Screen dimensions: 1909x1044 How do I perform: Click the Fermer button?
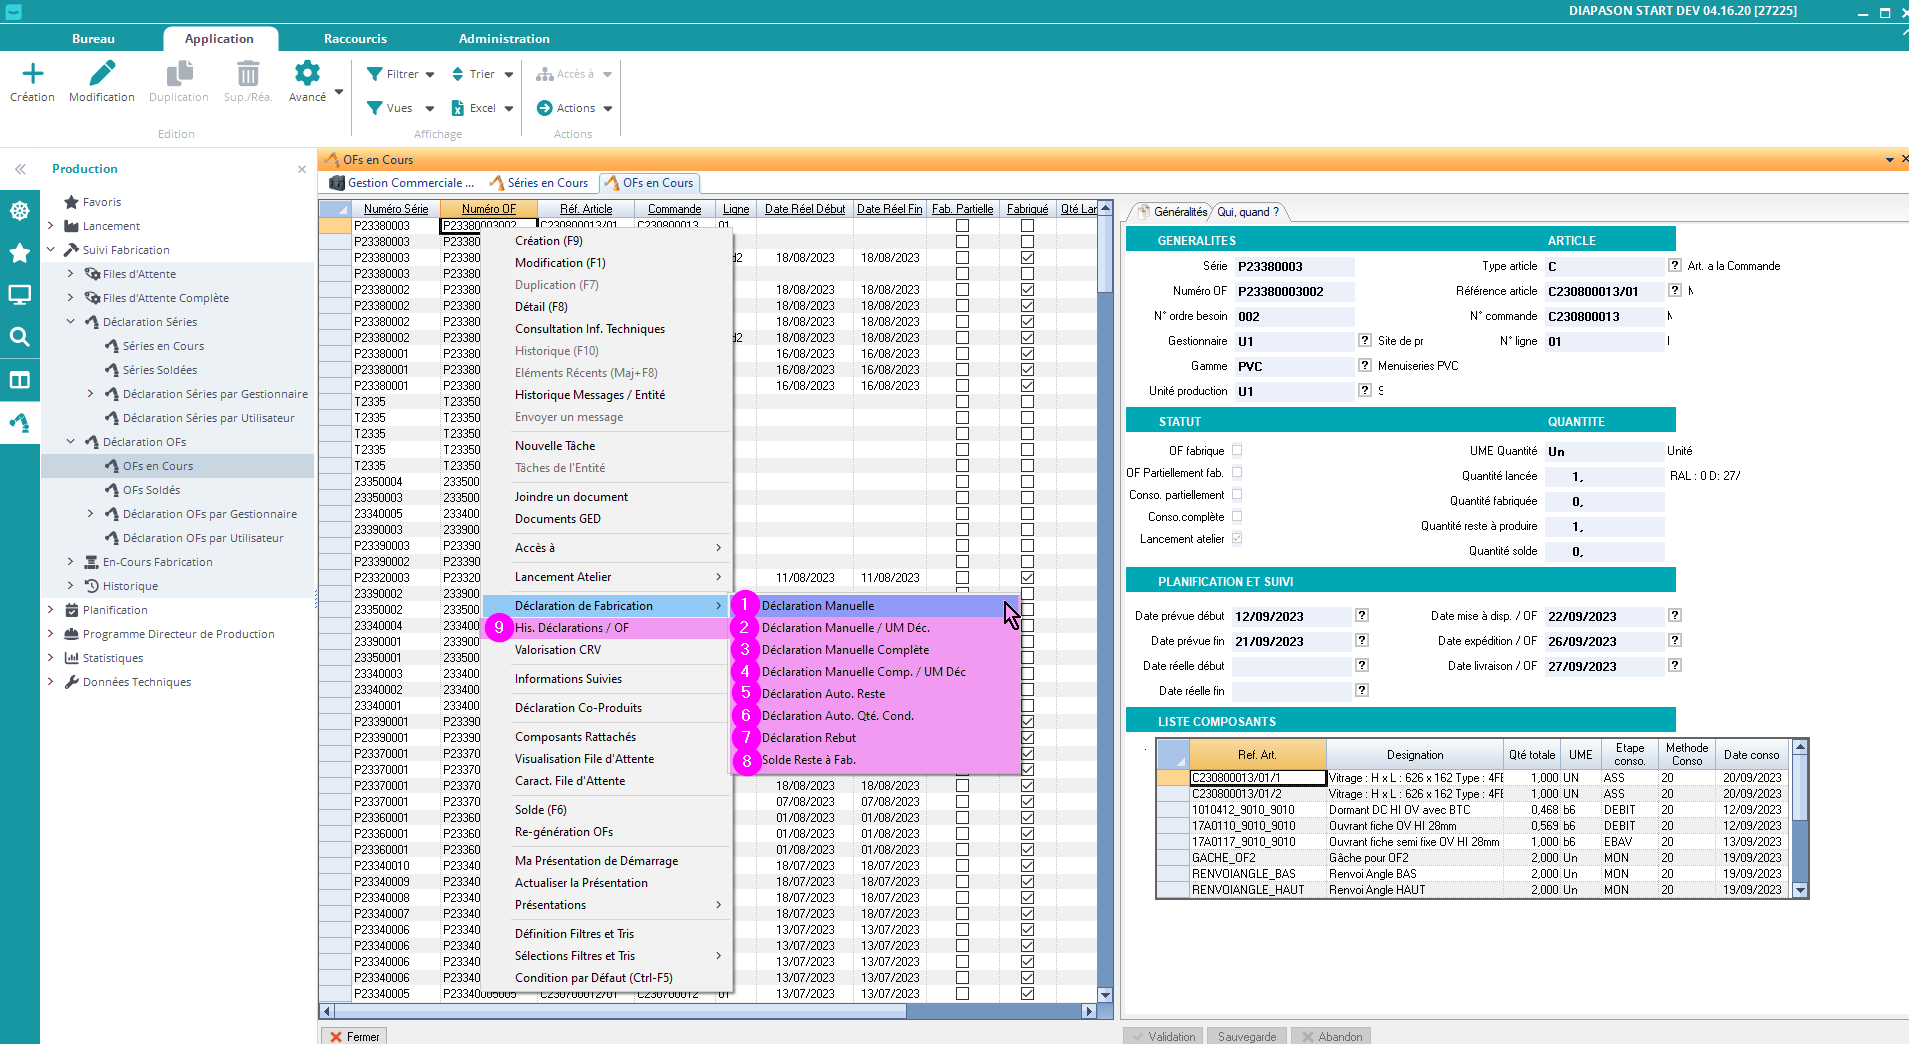pyautogui.click(x=354, y=1036)
